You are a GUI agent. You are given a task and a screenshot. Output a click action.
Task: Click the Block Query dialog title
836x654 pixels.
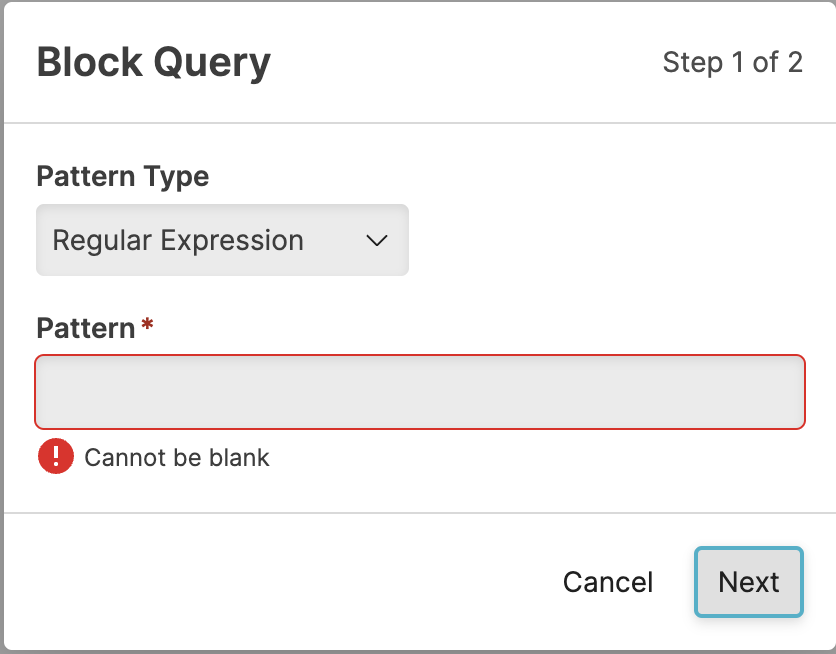pos(153,62)
